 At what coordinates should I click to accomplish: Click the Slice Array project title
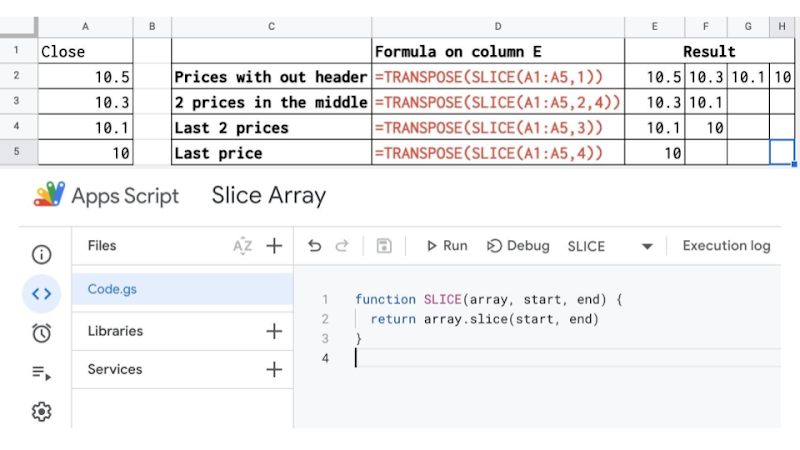click(x=269, y=195)
